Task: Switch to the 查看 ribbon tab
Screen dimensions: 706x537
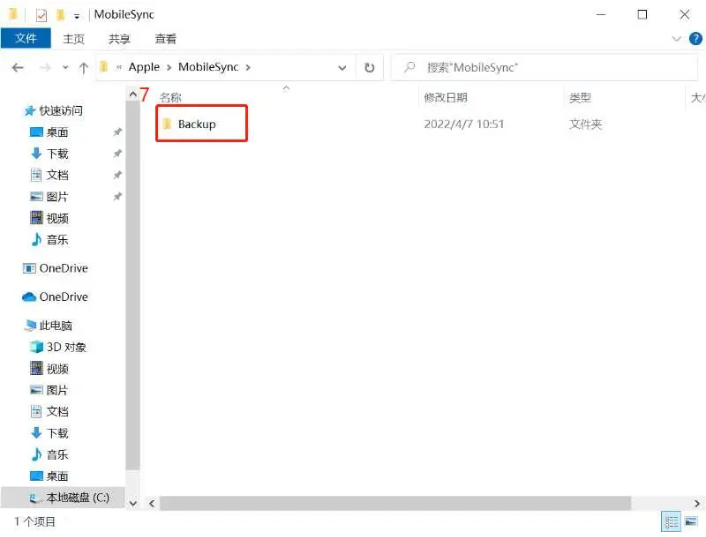Action: [165, 39]
